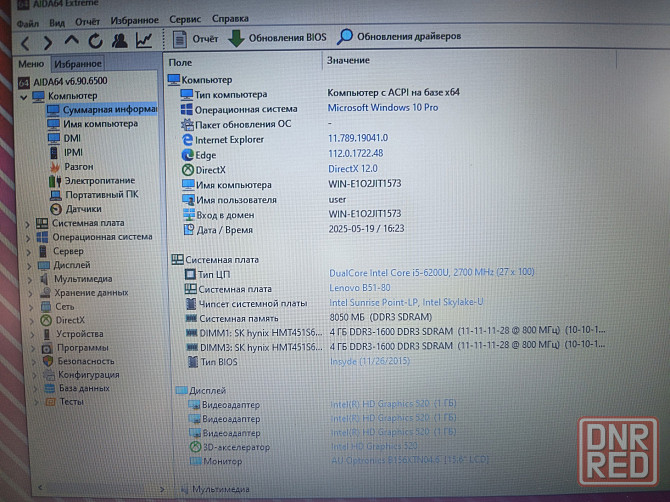
Task: Click the 3D-акселератор icon
Action: (195, 447)
